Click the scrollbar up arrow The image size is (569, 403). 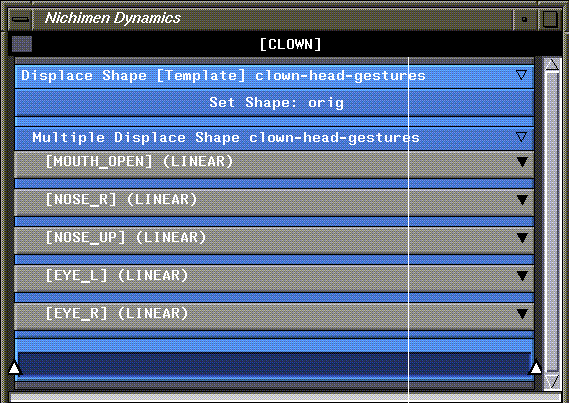click(552, 65)
